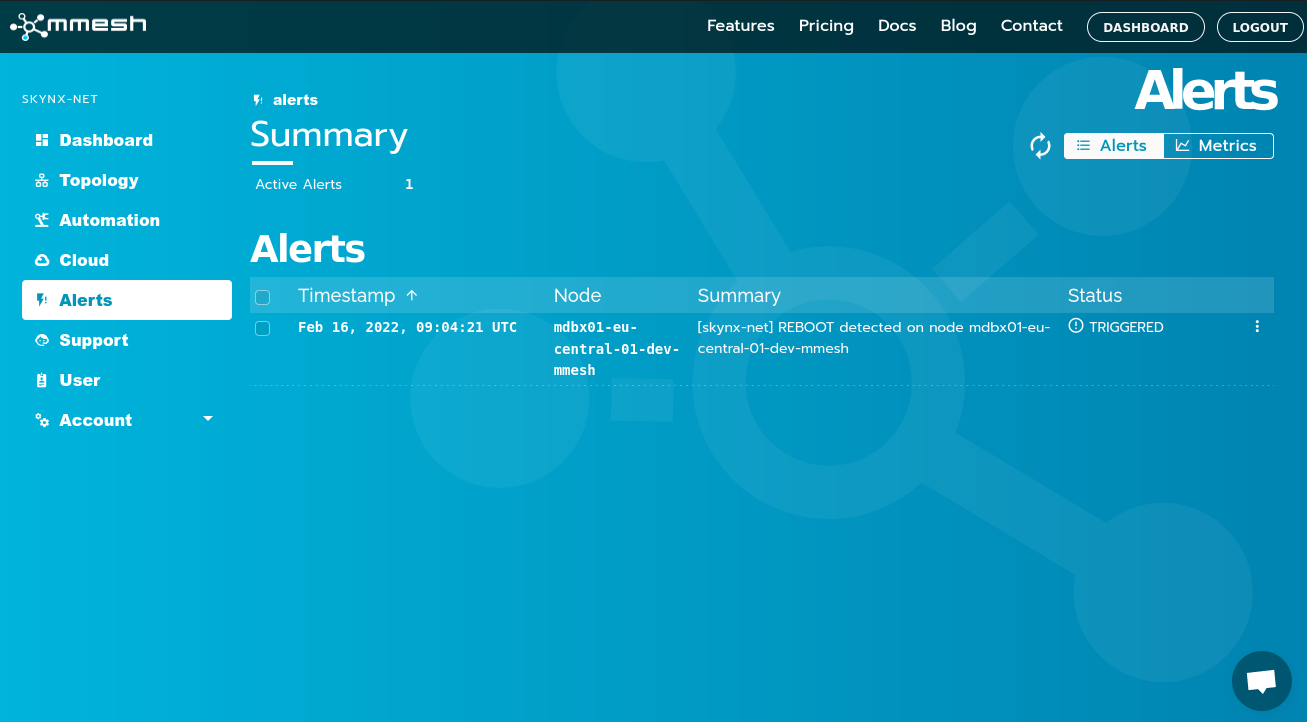Go to the Blog

959,26
